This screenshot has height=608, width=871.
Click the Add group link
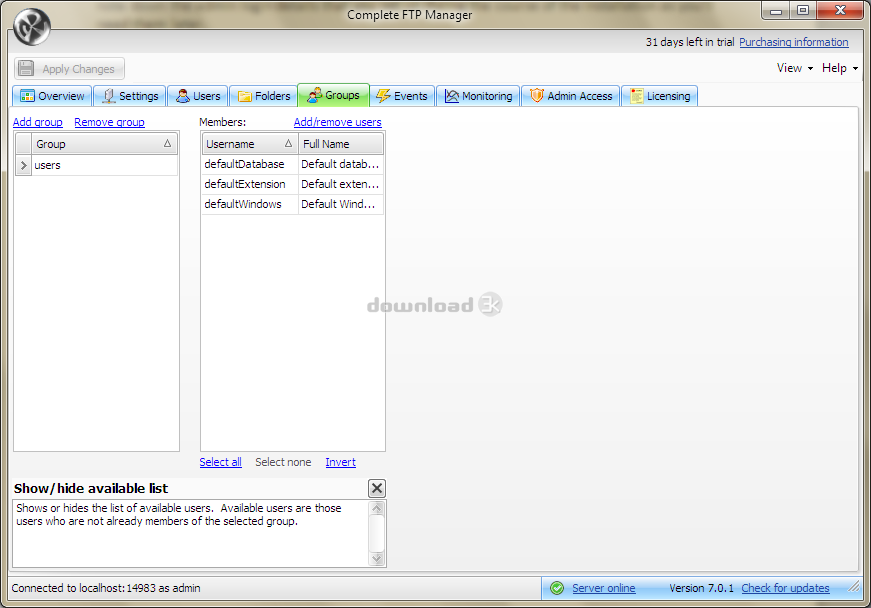click(x=38, y=122)
